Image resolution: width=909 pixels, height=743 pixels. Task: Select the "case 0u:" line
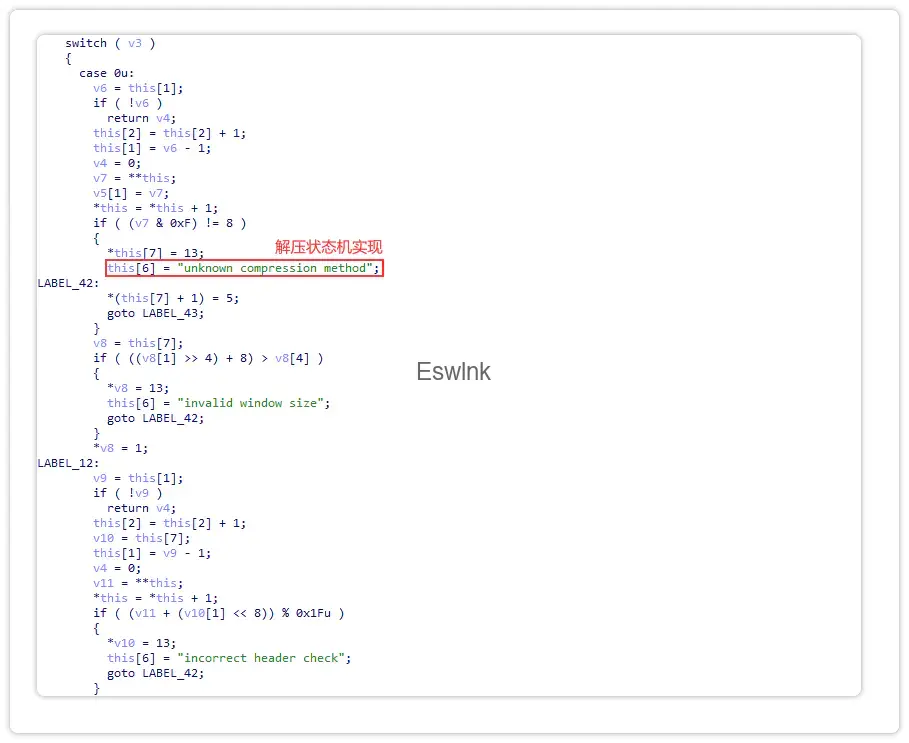[x=106, y=73]
